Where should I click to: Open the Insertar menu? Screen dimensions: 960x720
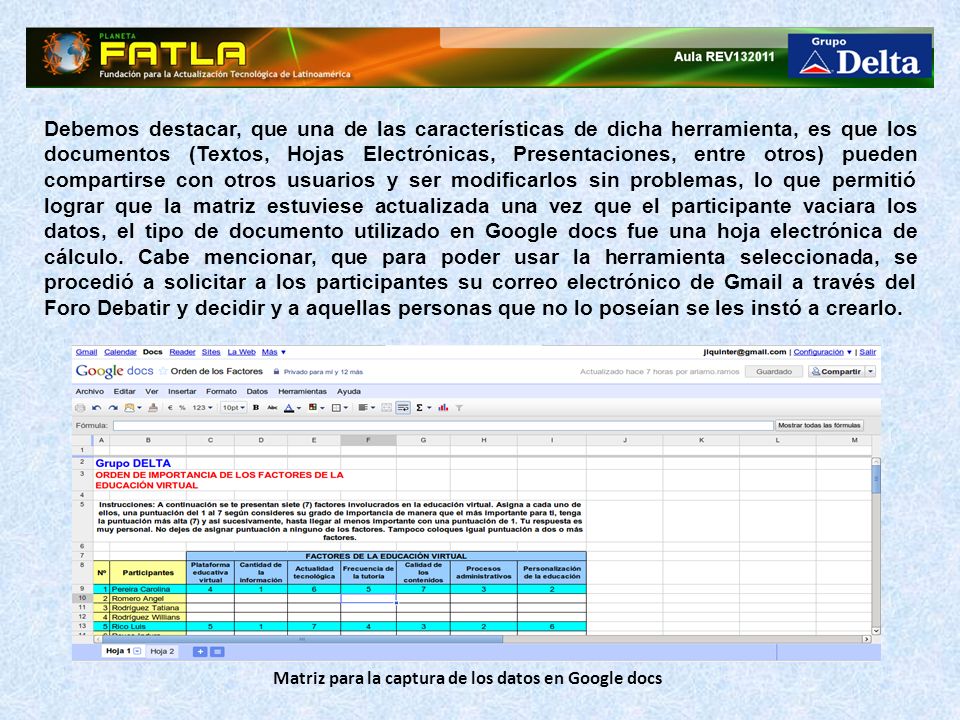click(x=182, y=391)
